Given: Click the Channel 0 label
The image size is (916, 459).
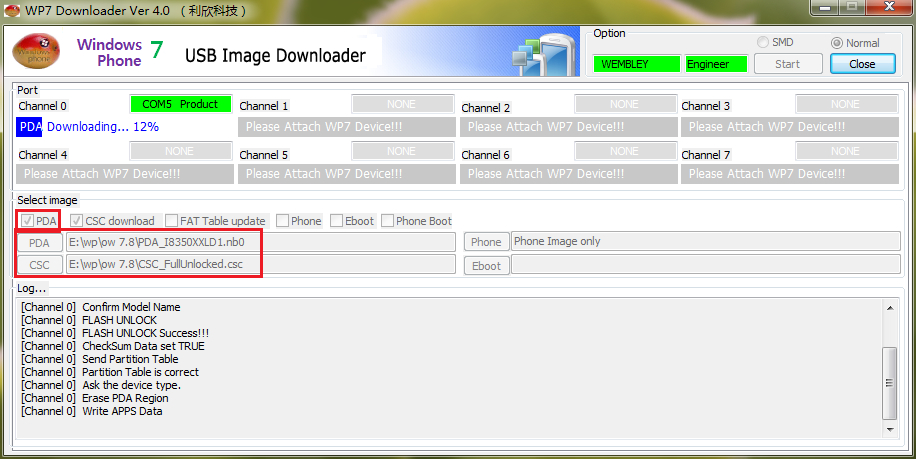Looking at the screenshot, I should pos(43,106).
